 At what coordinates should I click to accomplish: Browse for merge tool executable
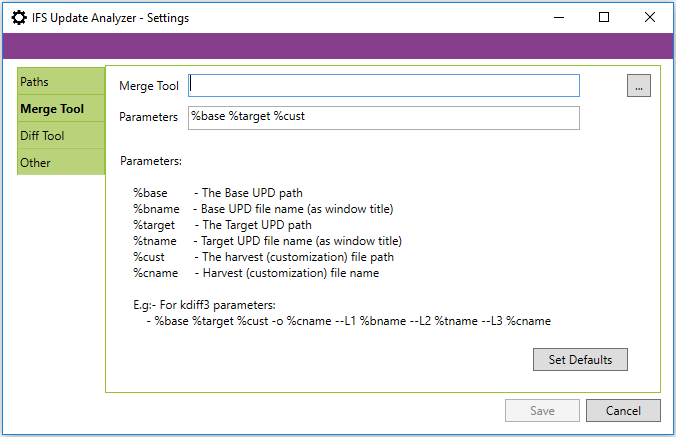(638, 86)
